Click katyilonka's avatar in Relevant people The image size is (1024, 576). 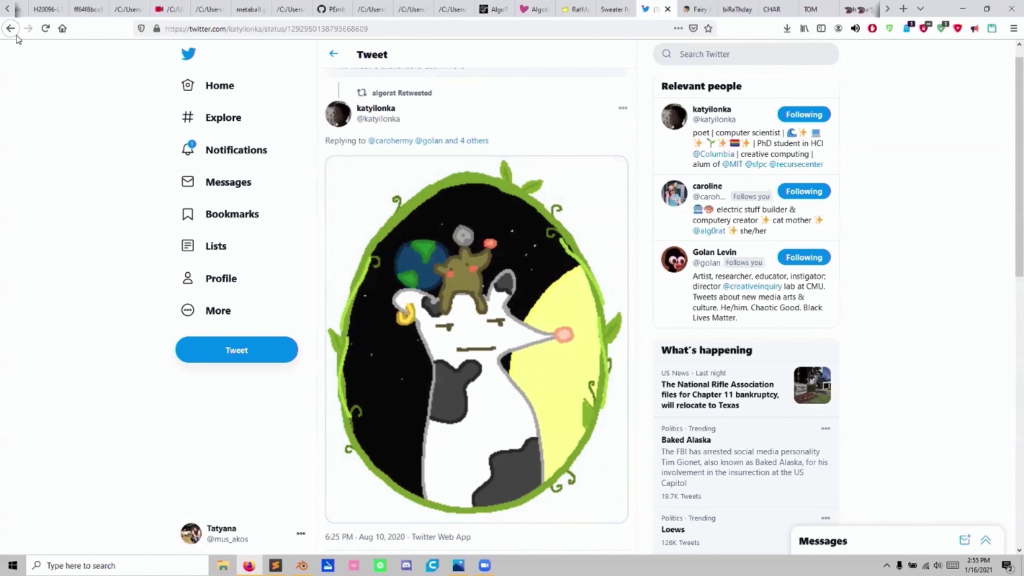tap(674, 117)
